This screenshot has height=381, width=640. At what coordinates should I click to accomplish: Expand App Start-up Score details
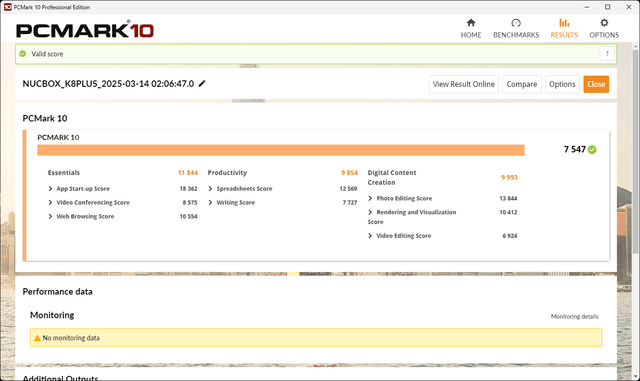pos(50,189)
